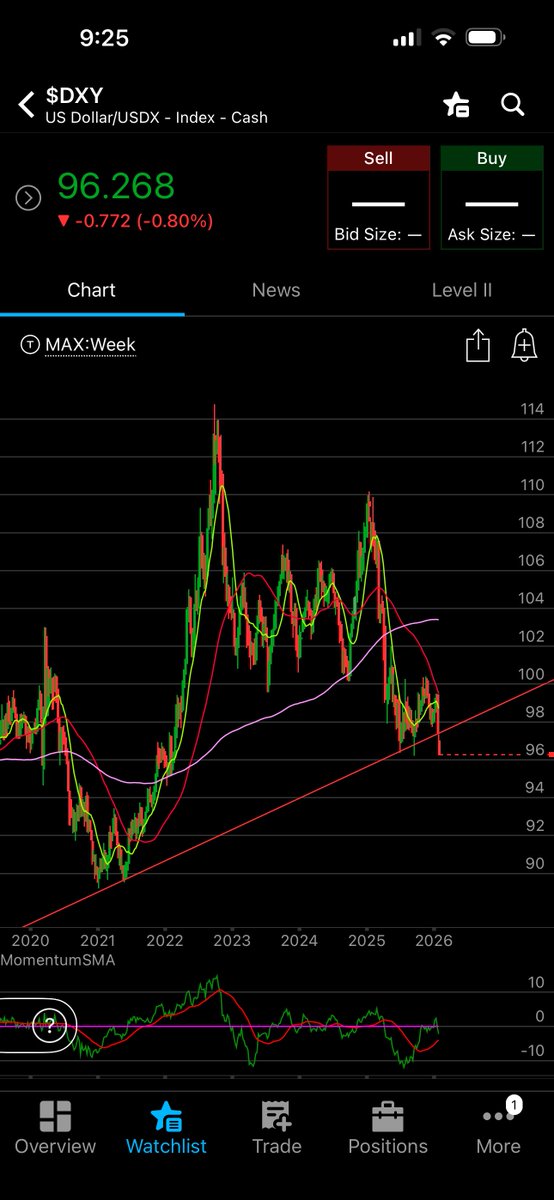Share the chart via share icon
Screen dimensions: 554x1200
click(x=478, y=346)
